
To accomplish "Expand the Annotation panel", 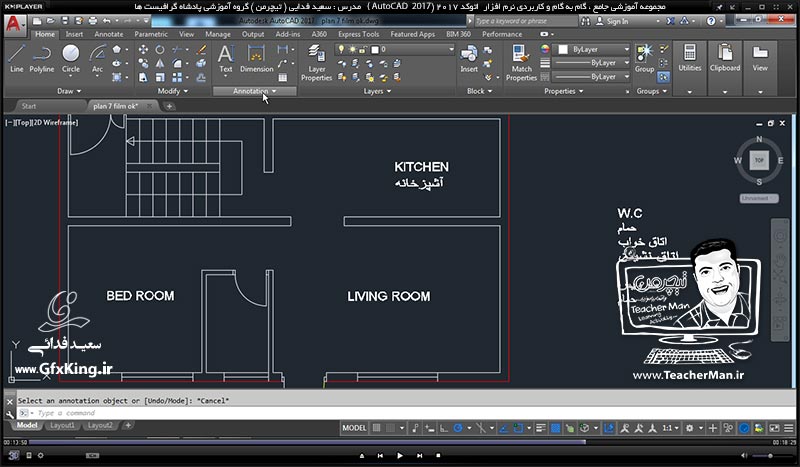I will (254, 91).
